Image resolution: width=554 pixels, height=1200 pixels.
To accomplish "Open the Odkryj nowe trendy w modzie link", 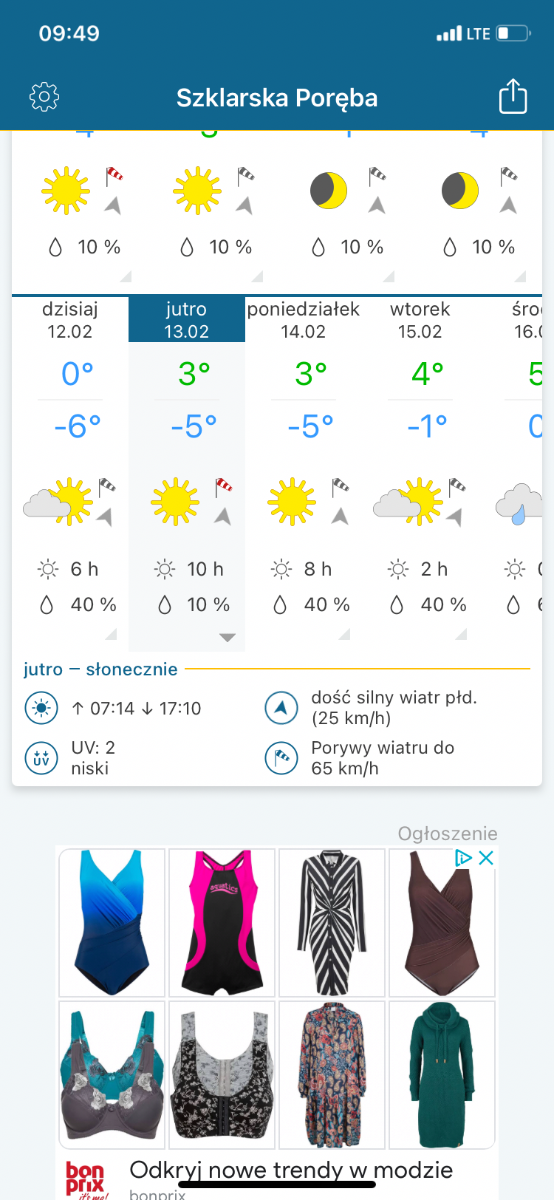I will (291, 1170).
